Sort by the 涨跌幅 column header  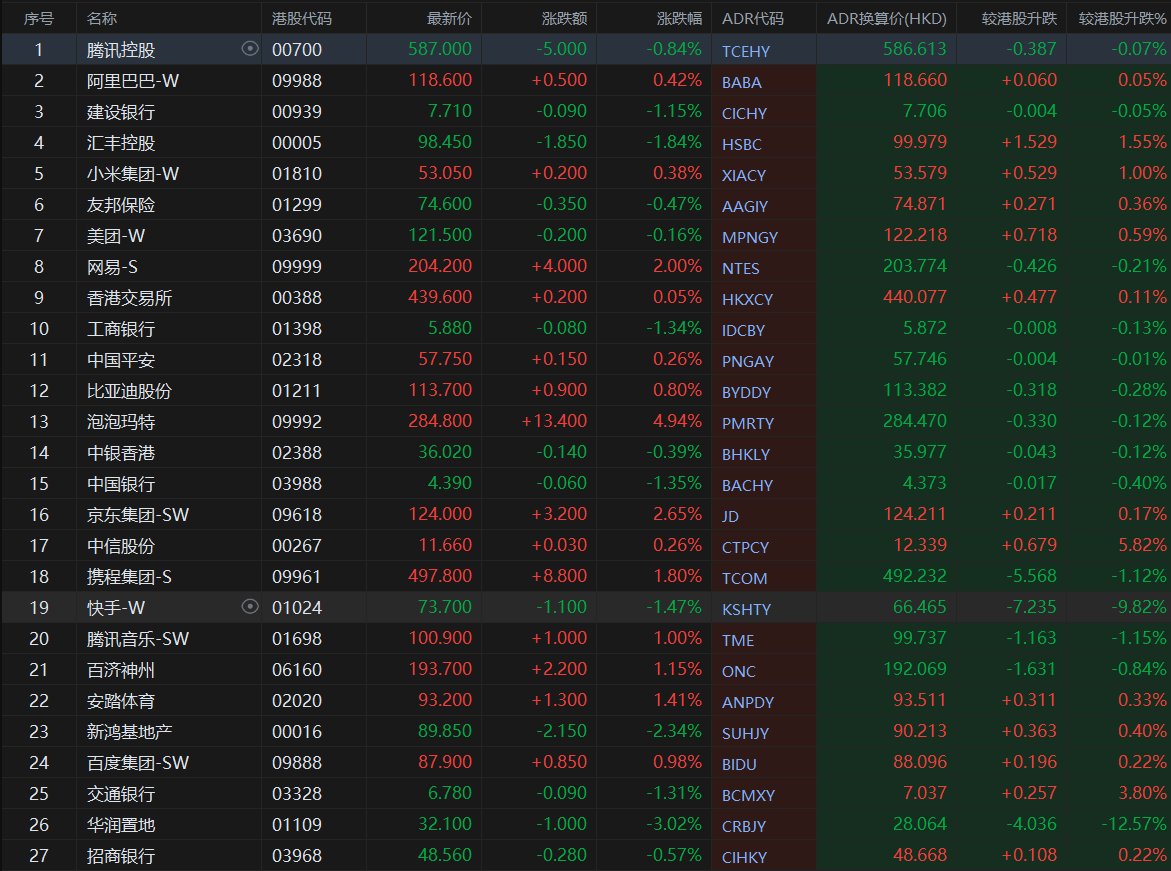[x=679, y=19]
